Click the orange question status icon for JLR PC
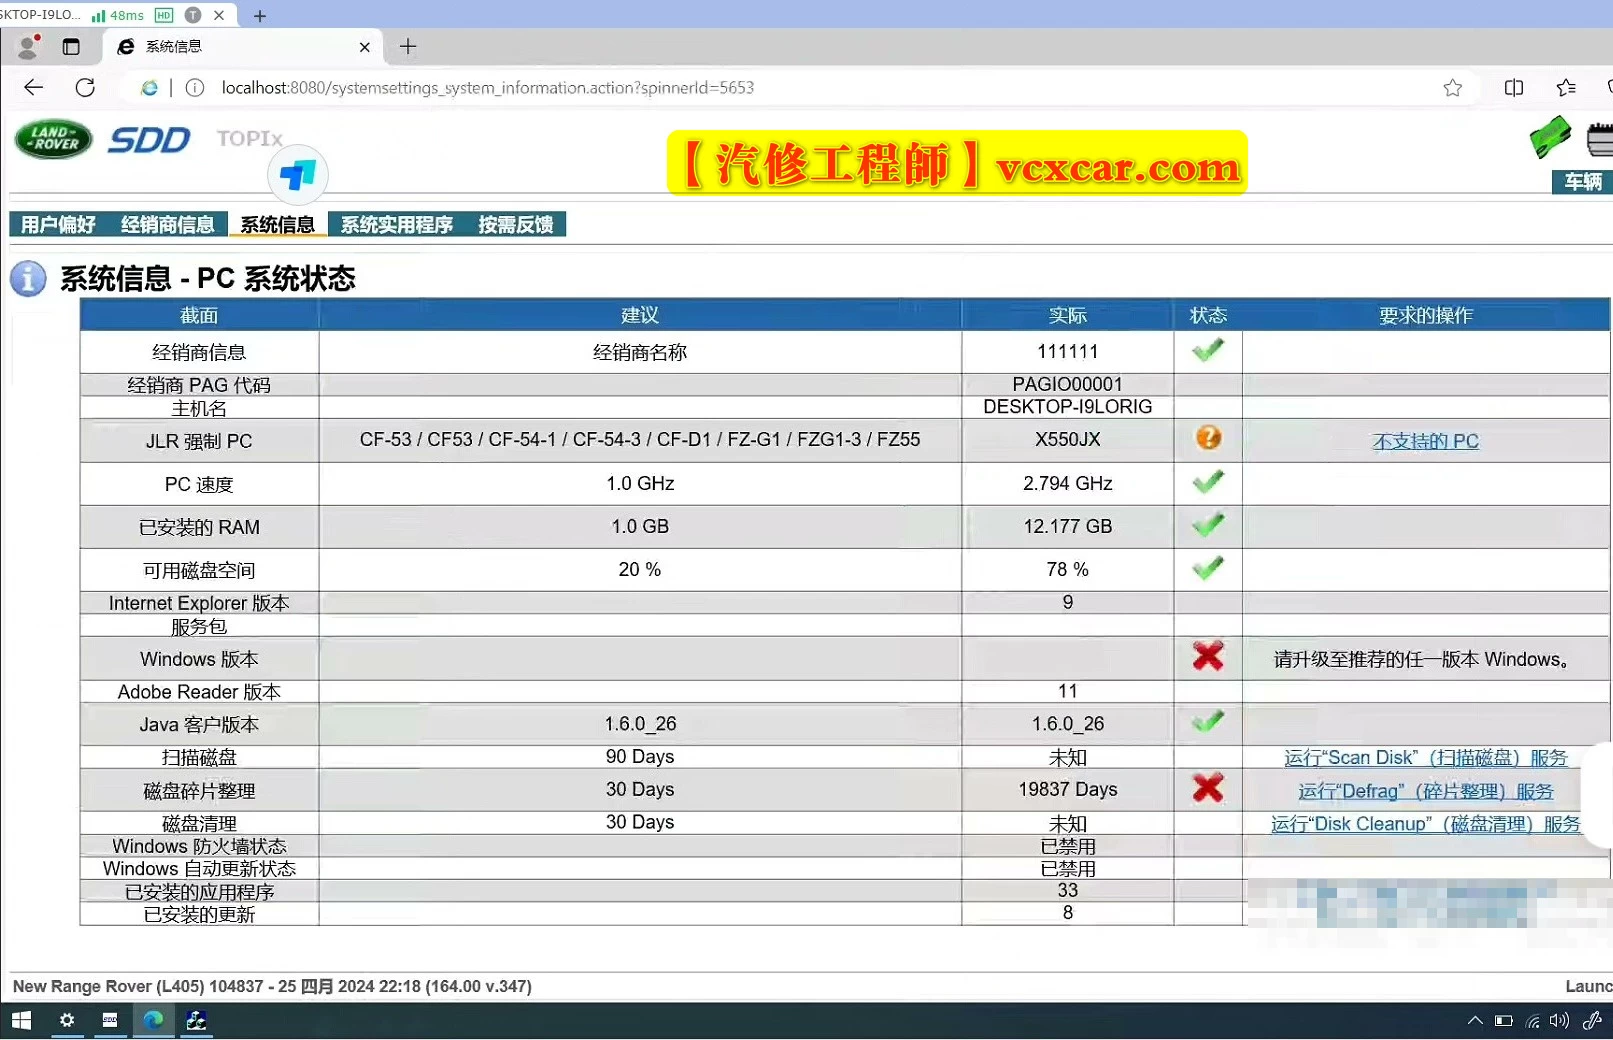 coord(1208,438)
